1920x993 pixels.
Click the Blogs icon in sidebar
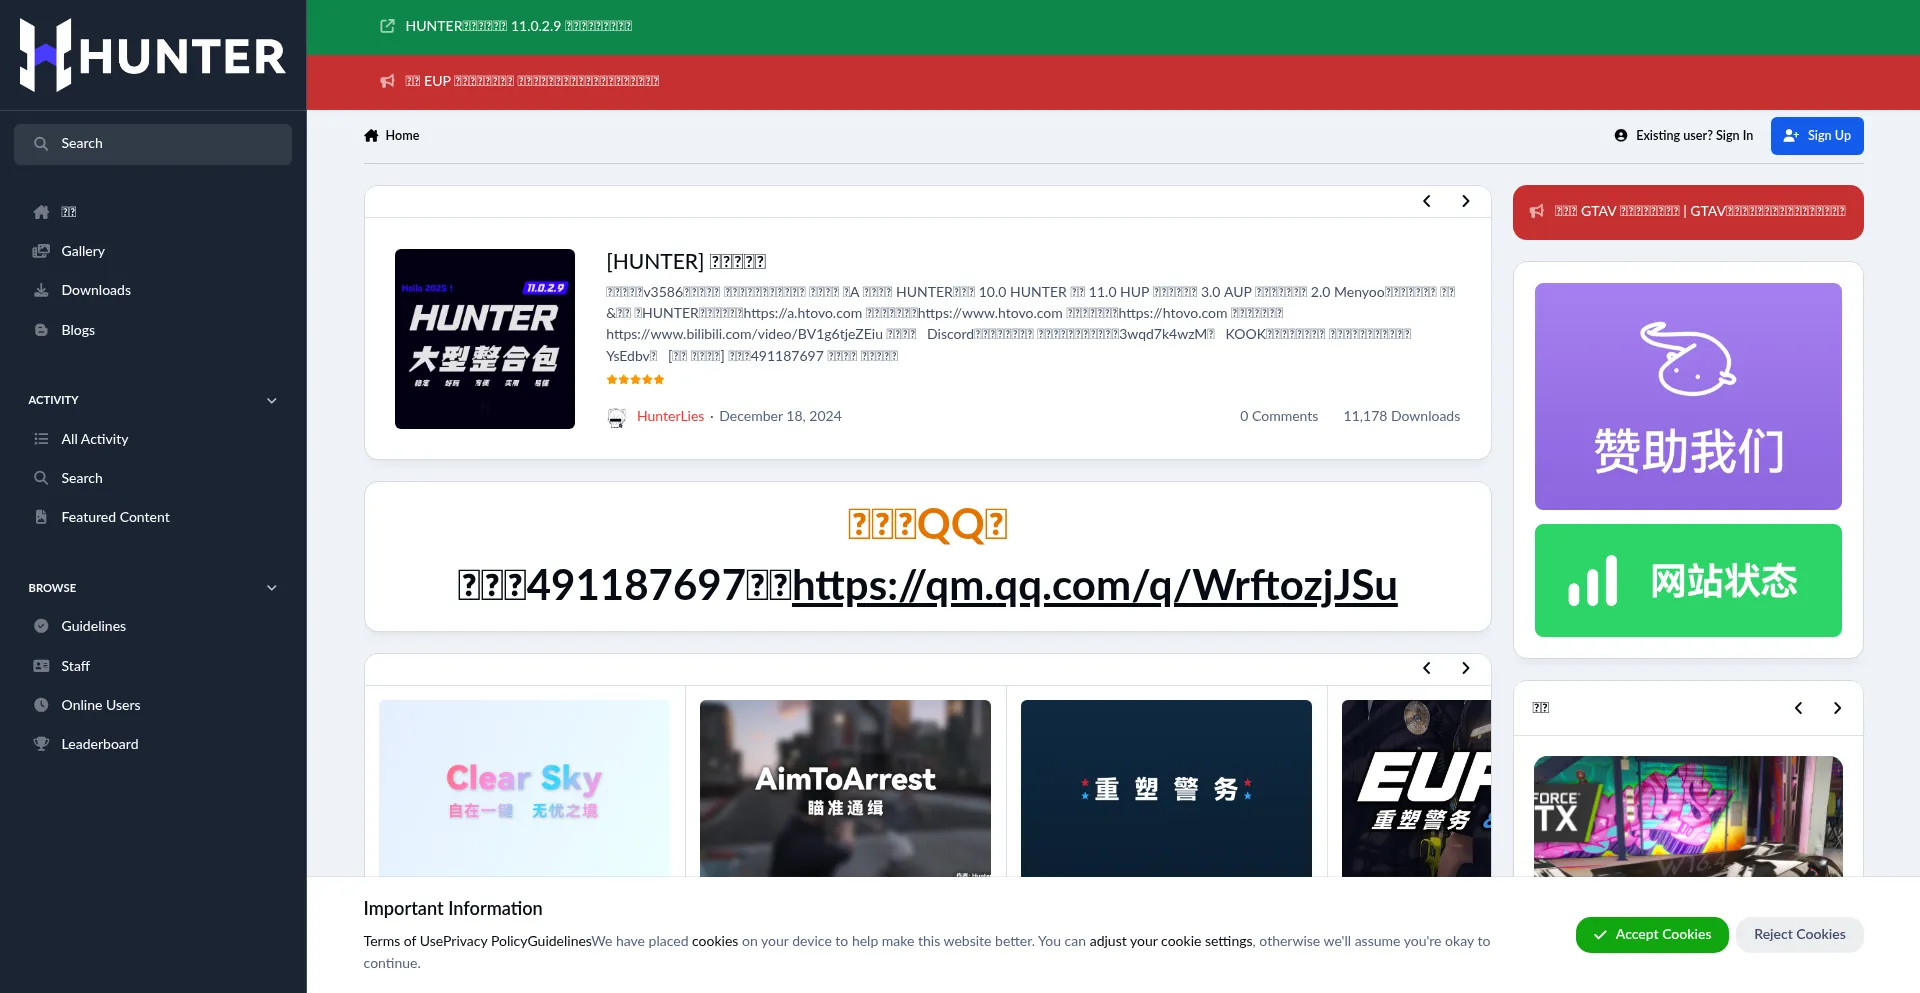coord(41,330)
